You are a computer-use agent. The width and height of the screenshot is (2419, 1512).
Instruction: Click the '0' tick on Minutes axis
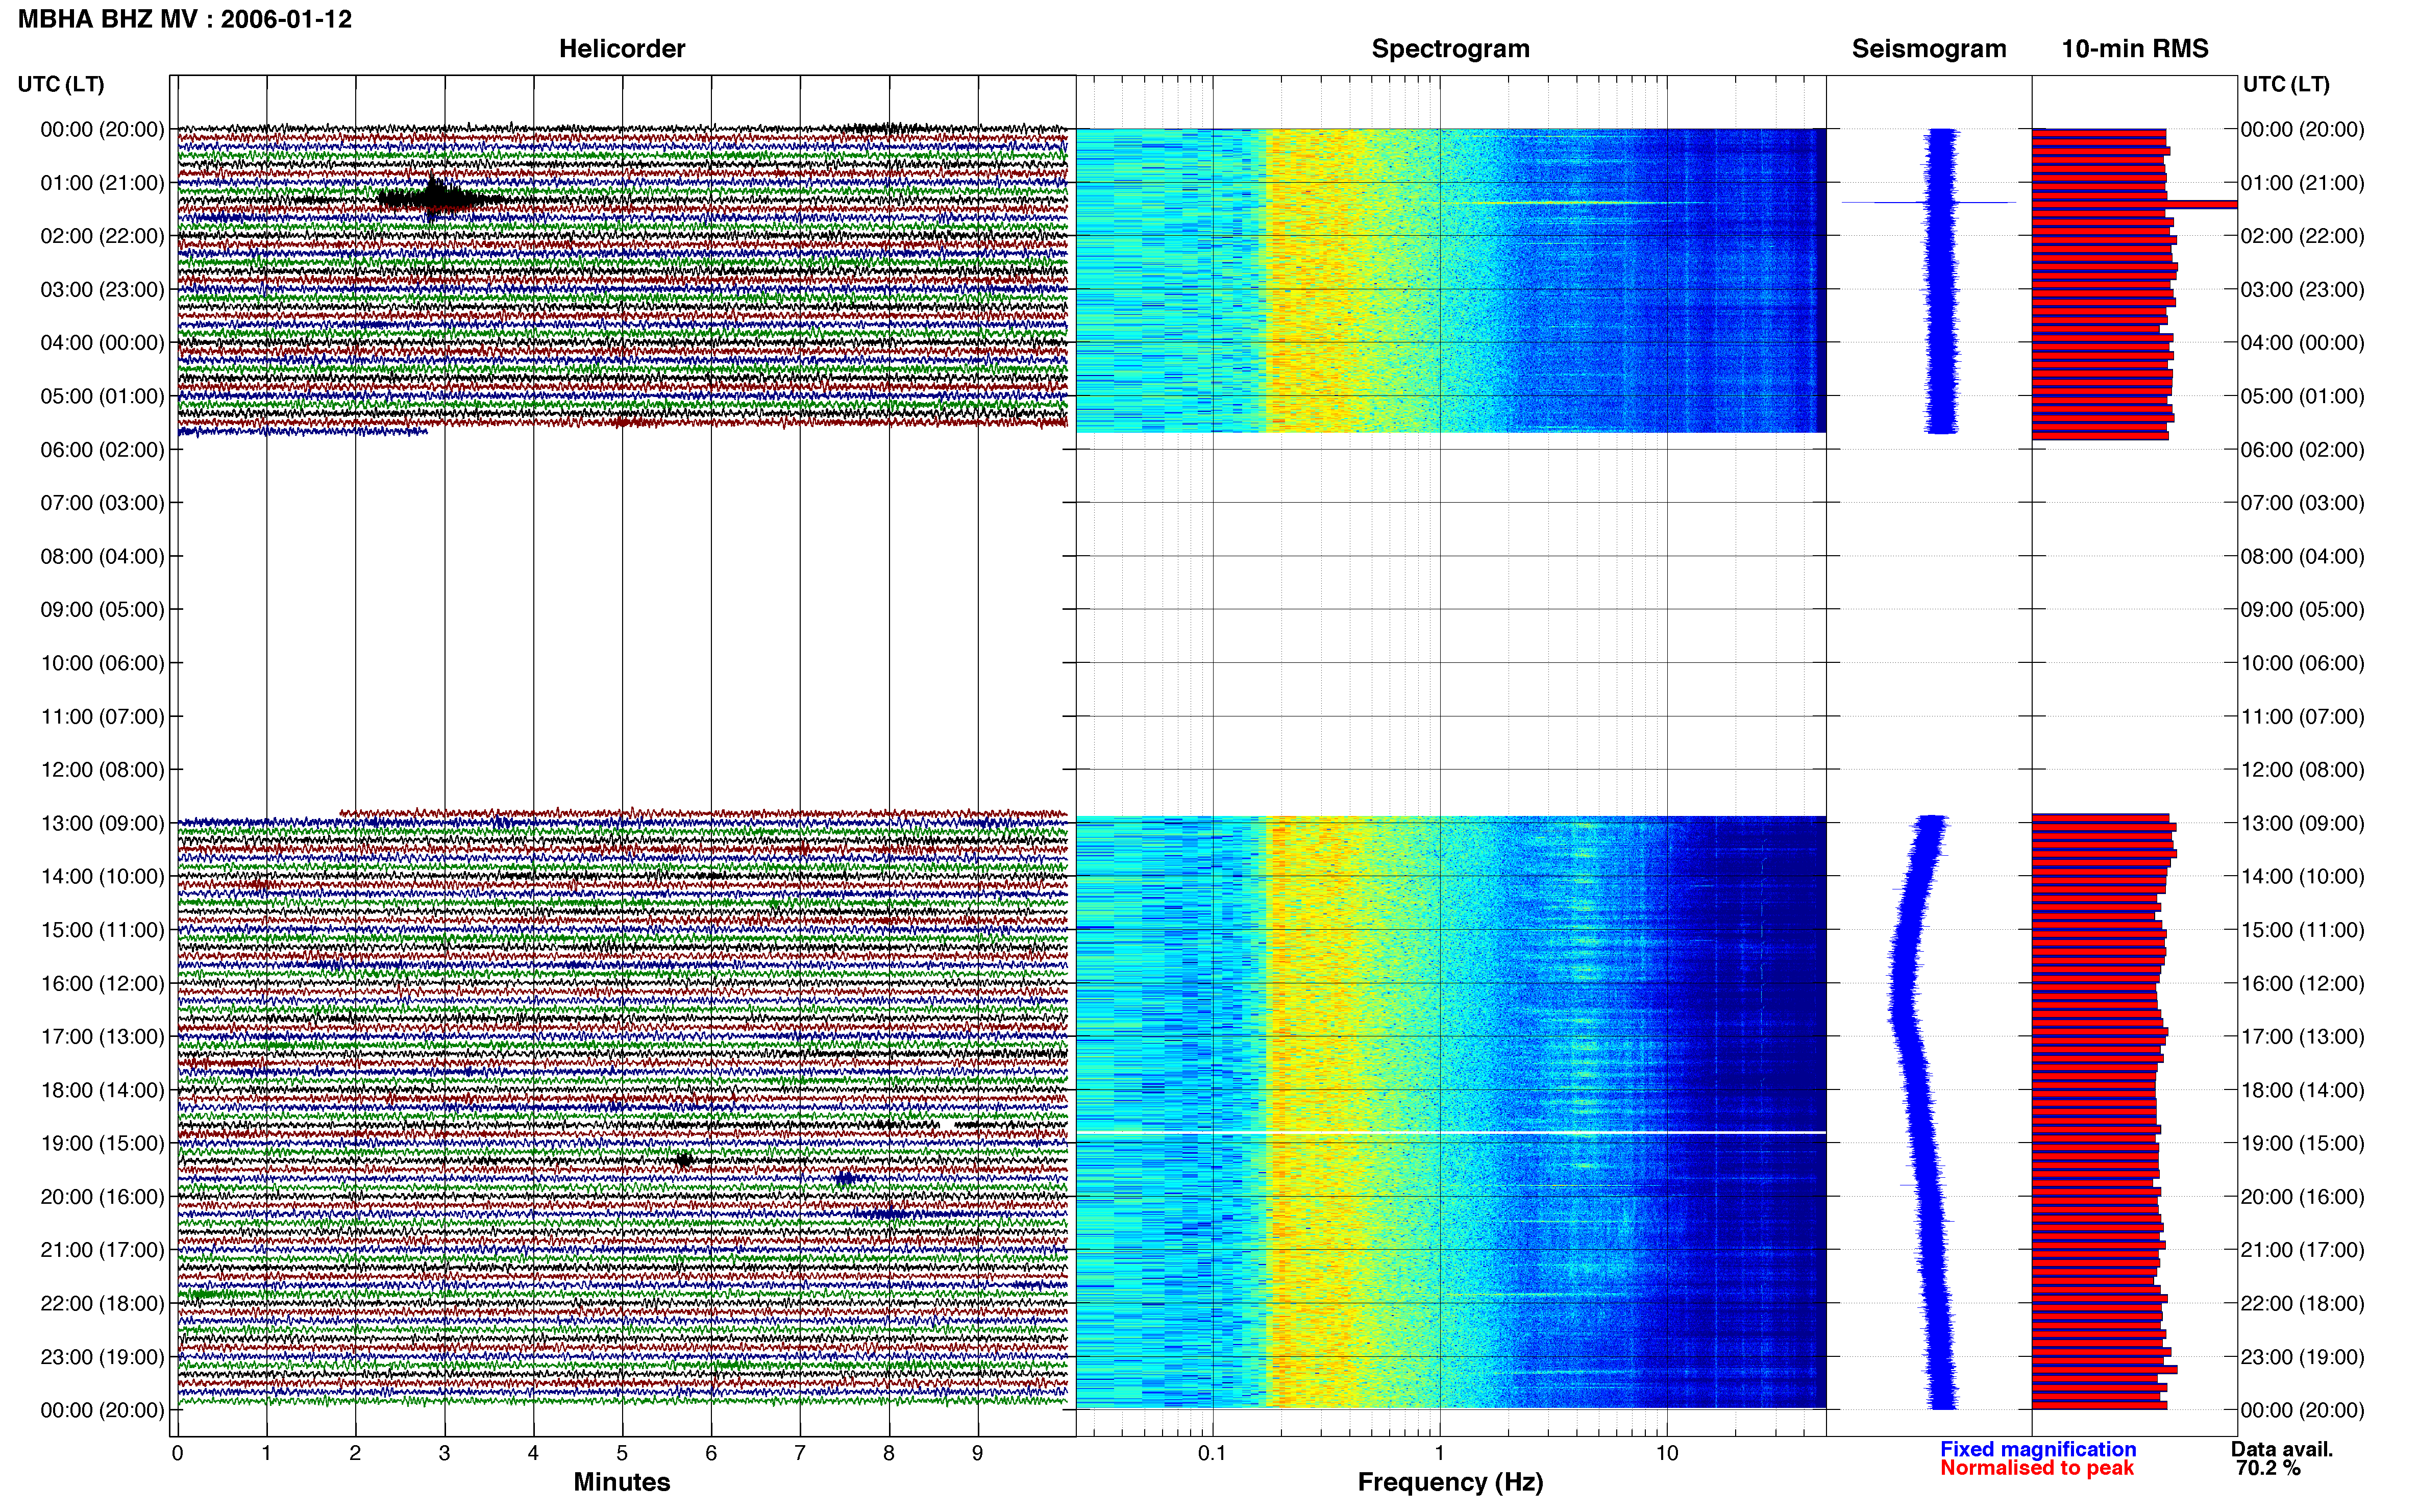177,1454
